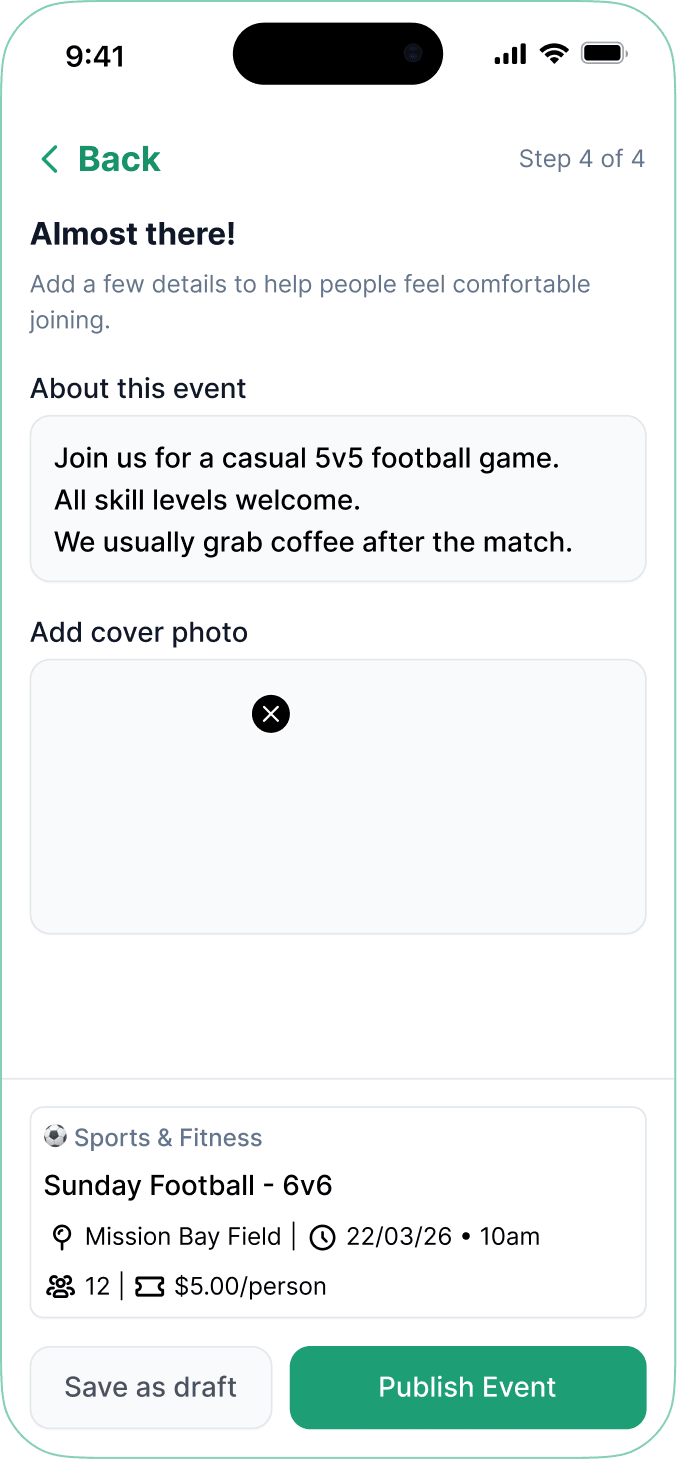Viewport: 677px width, 1459px height.
Task: Click the event description text box
Action: click(338, 498)
